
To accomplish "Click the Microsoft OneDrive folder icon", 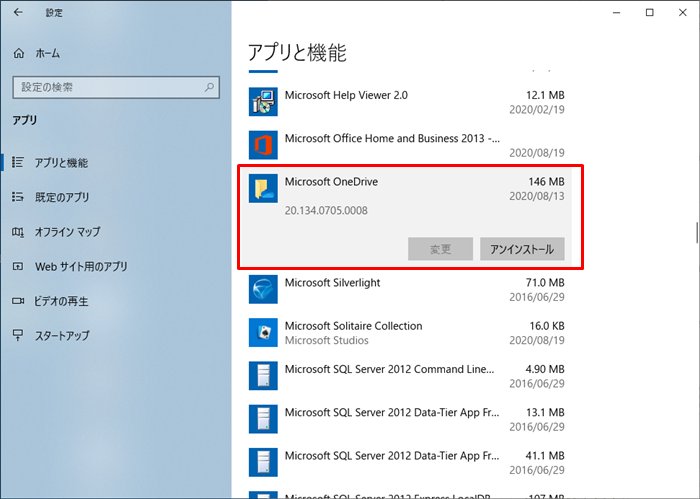I will click(263, 188).
